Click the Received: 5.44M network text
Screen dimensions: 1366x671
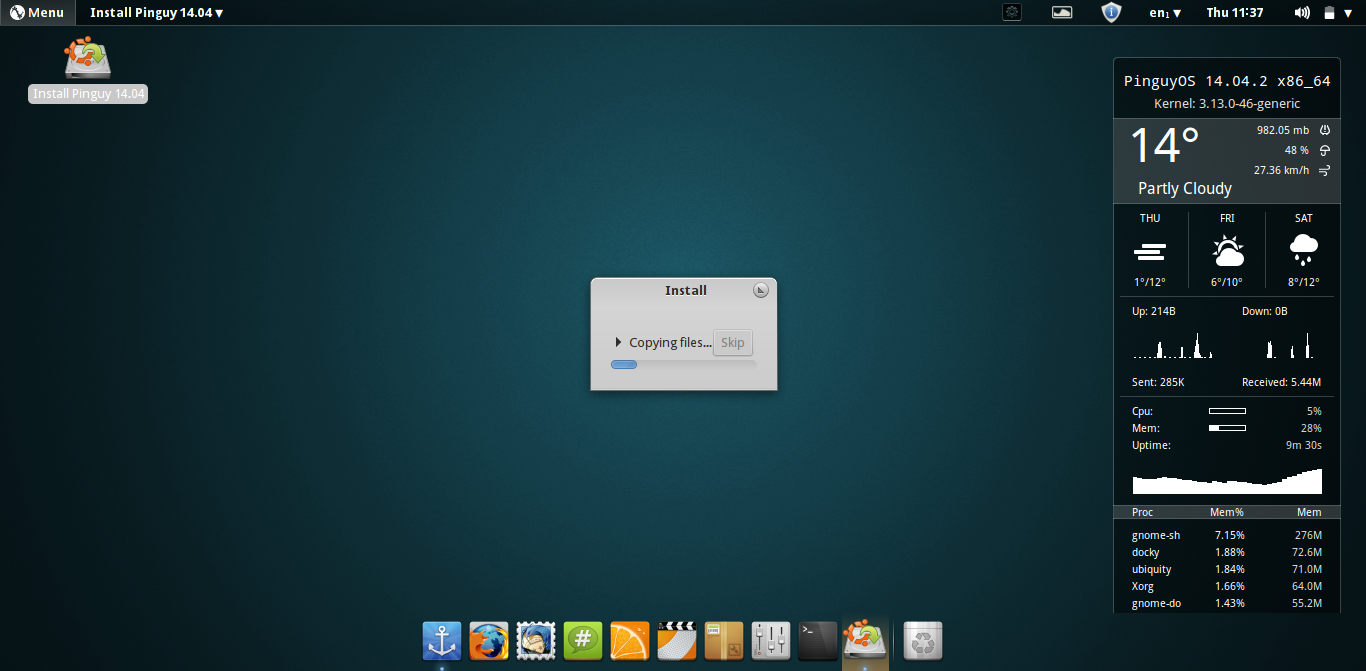tap(1281, 382)
